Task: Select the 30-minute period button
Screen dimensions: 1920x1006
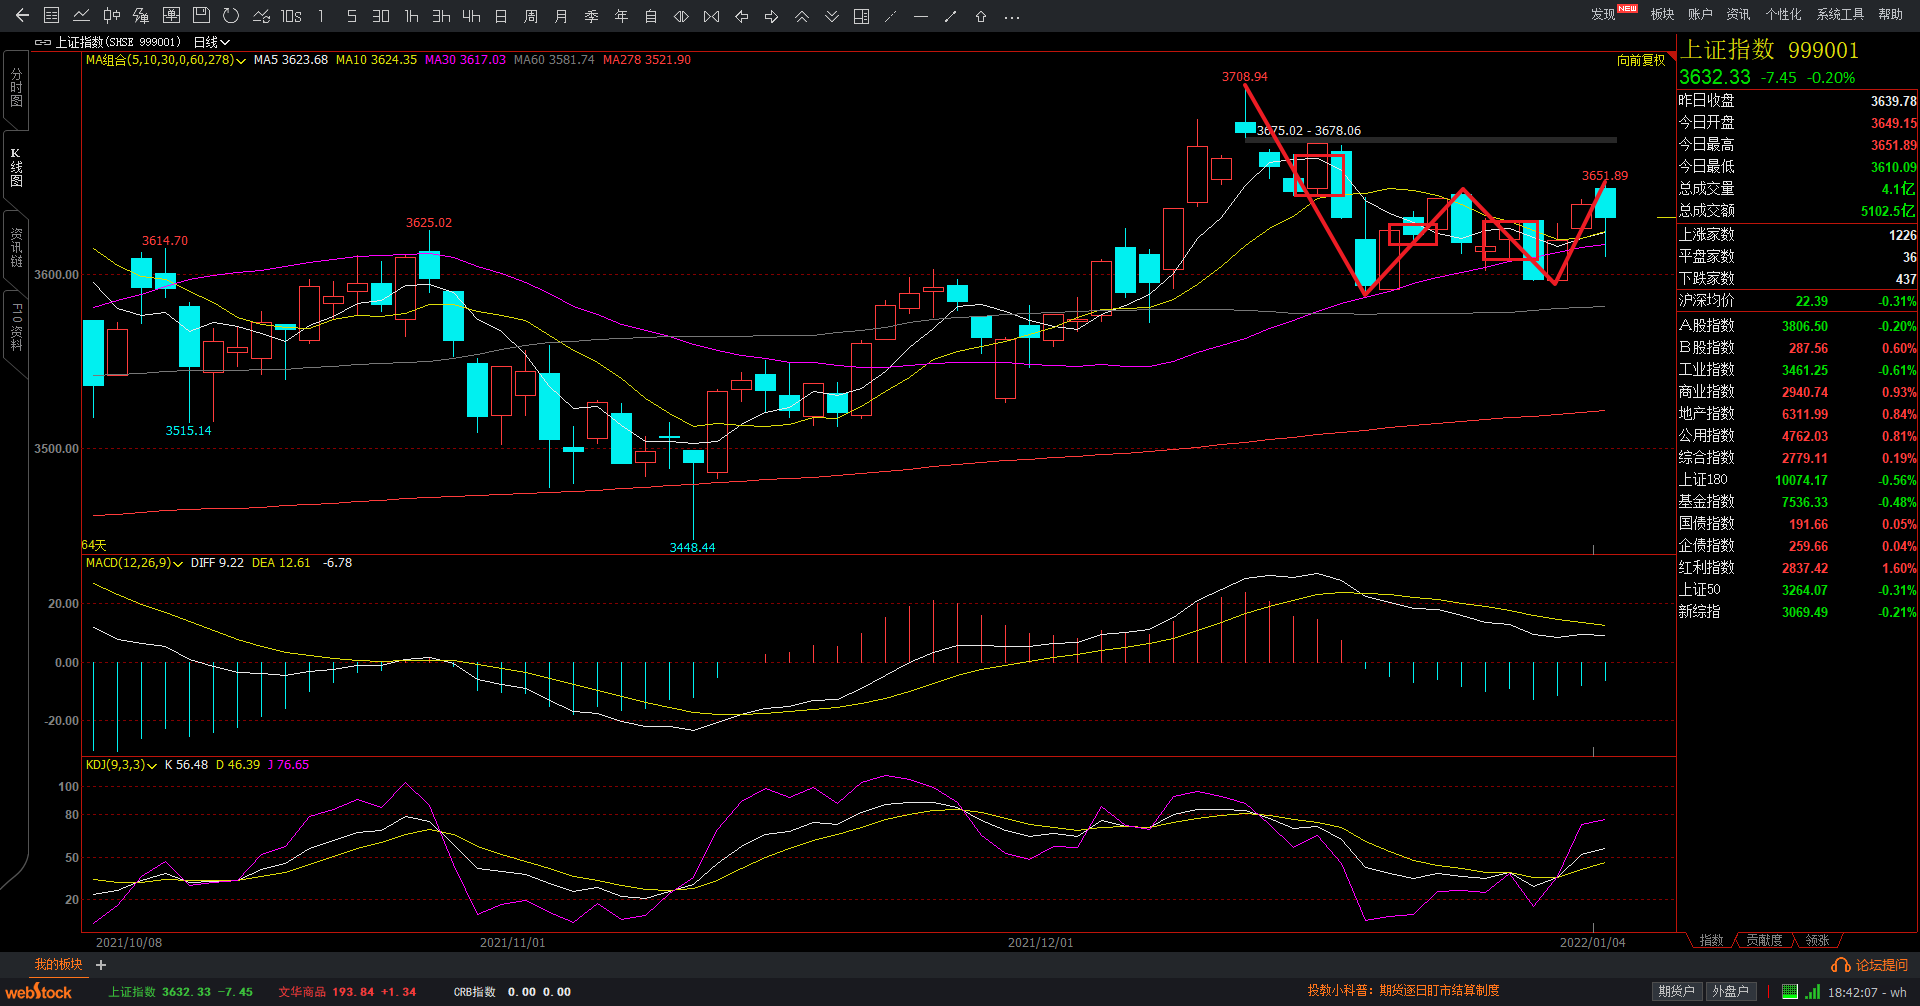Action: [381, 16]
